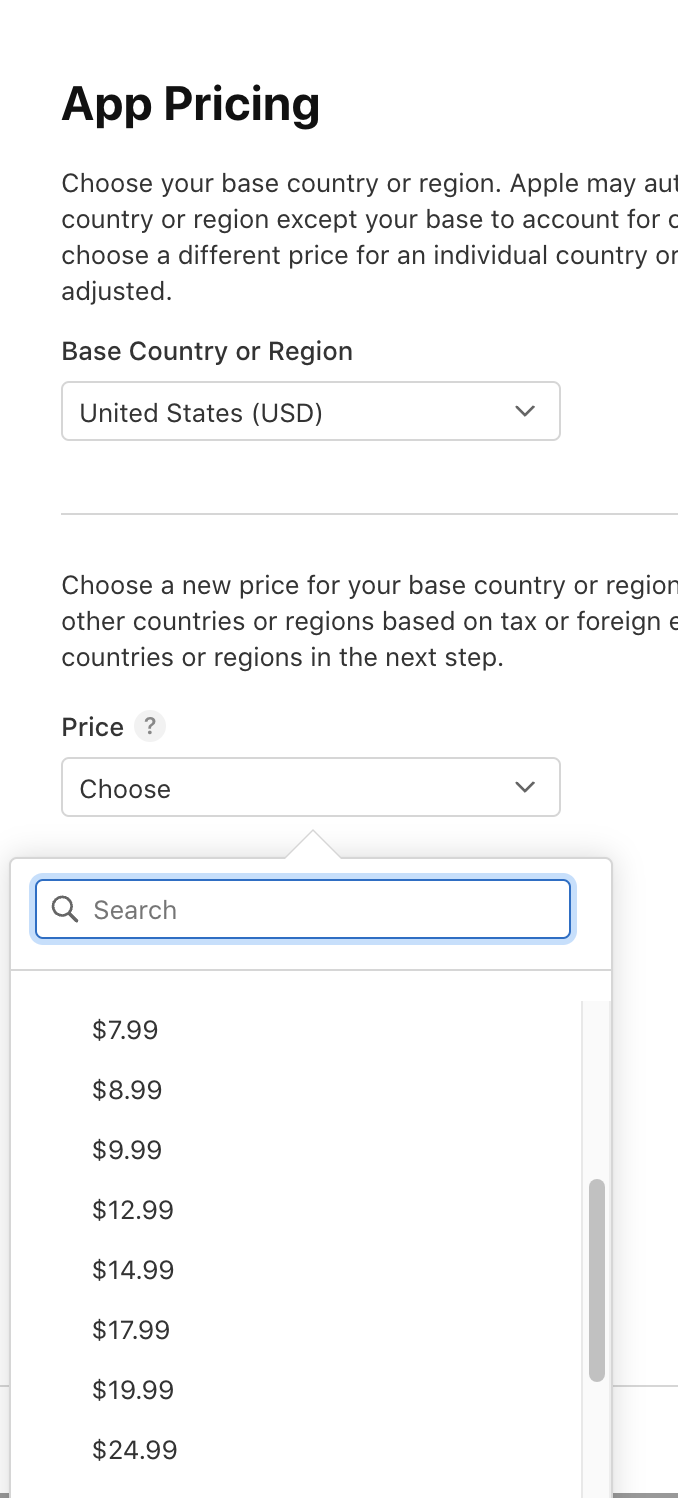Click the Price help question mark icon
This screenshot has width=678, height=1498.
150,726
